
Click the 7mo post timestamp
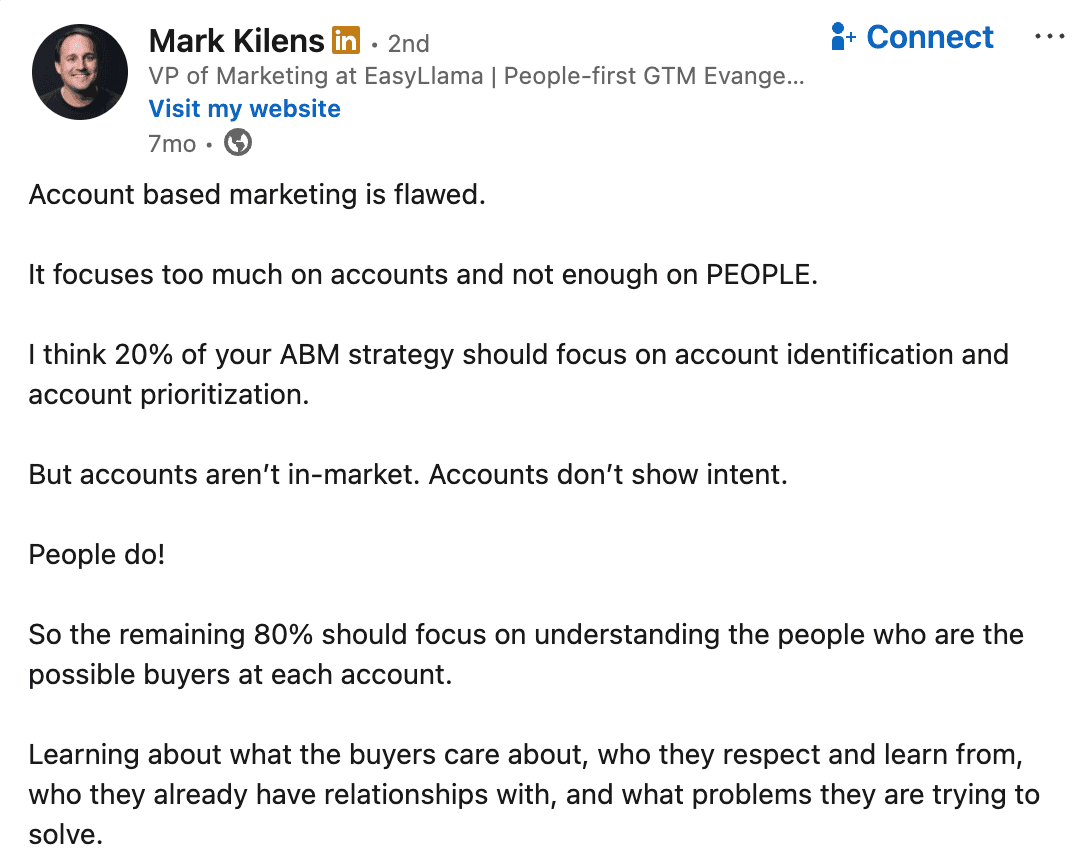coord(172,144)
